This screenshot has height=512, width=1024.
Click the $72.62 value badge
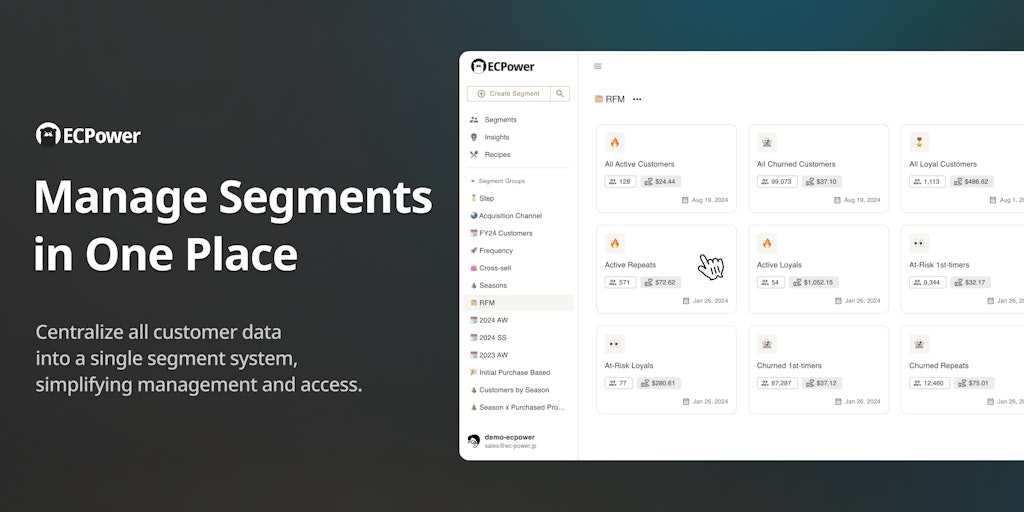(661, 282)
